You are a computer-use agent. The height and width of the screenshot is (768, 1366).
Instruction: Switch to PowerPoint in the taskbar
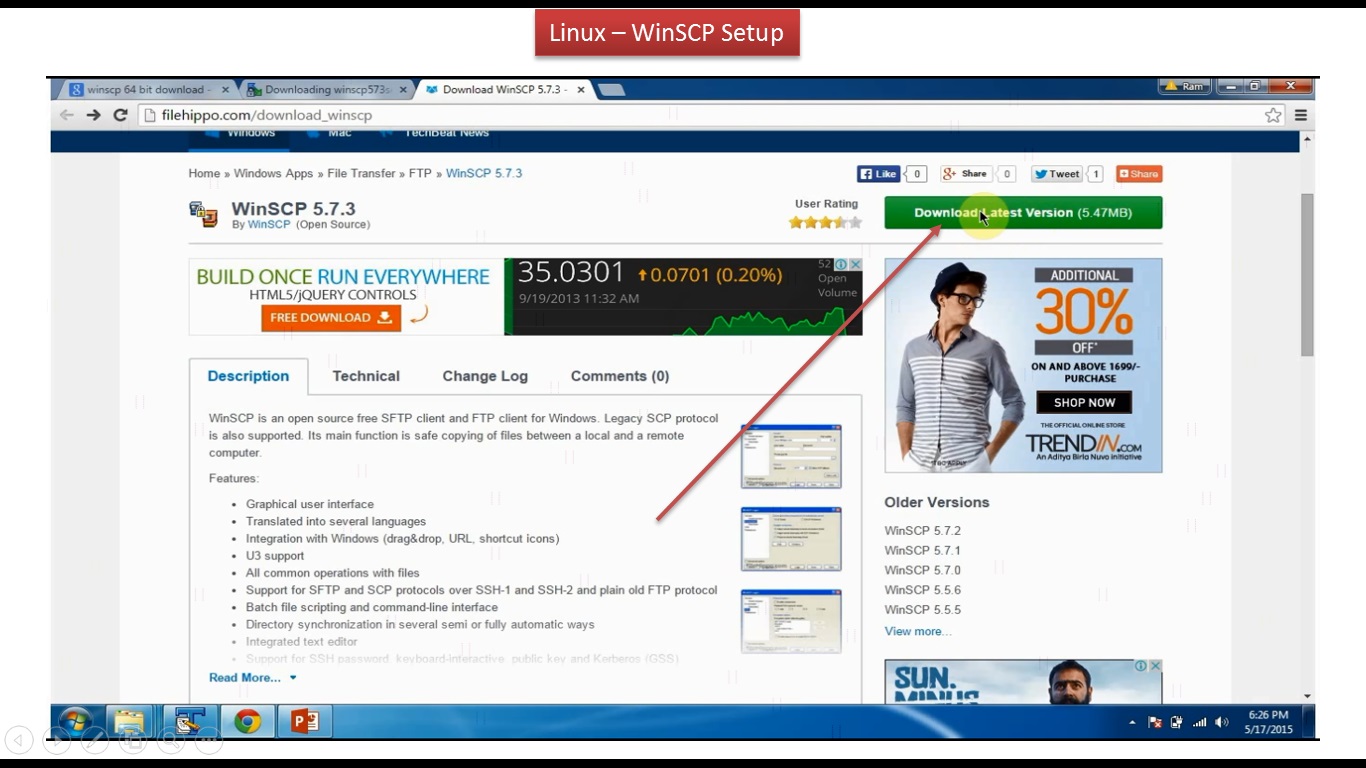pos(305,721)
